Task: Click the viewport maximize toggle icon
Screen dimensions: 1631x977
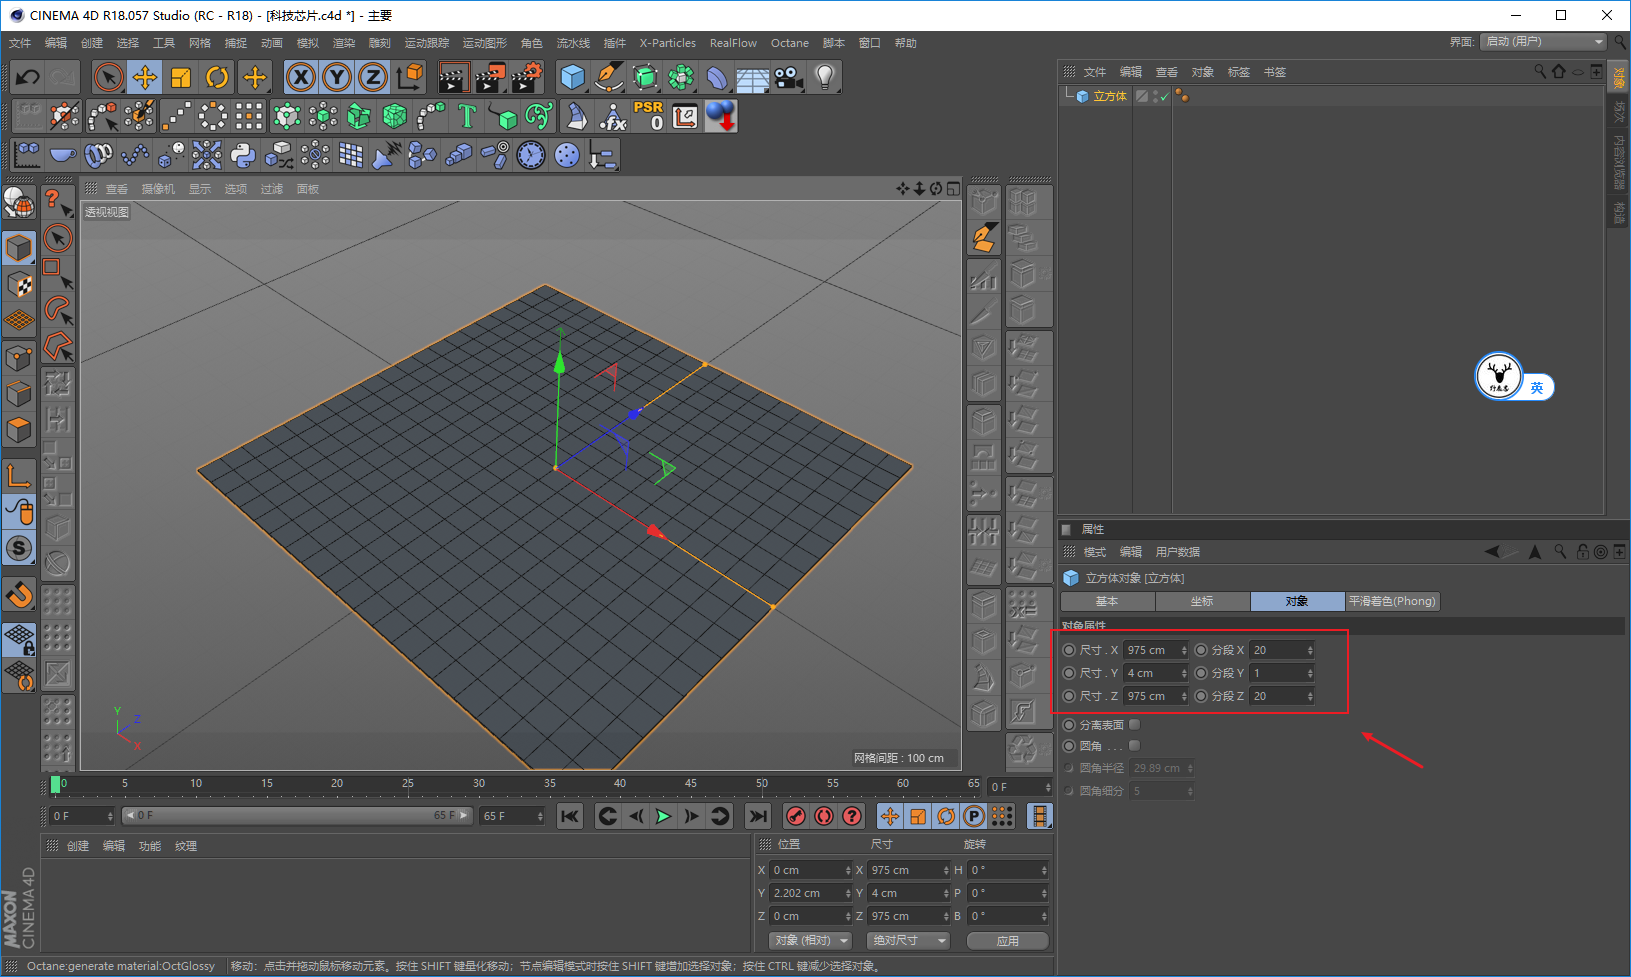Action: pos(953,188)
